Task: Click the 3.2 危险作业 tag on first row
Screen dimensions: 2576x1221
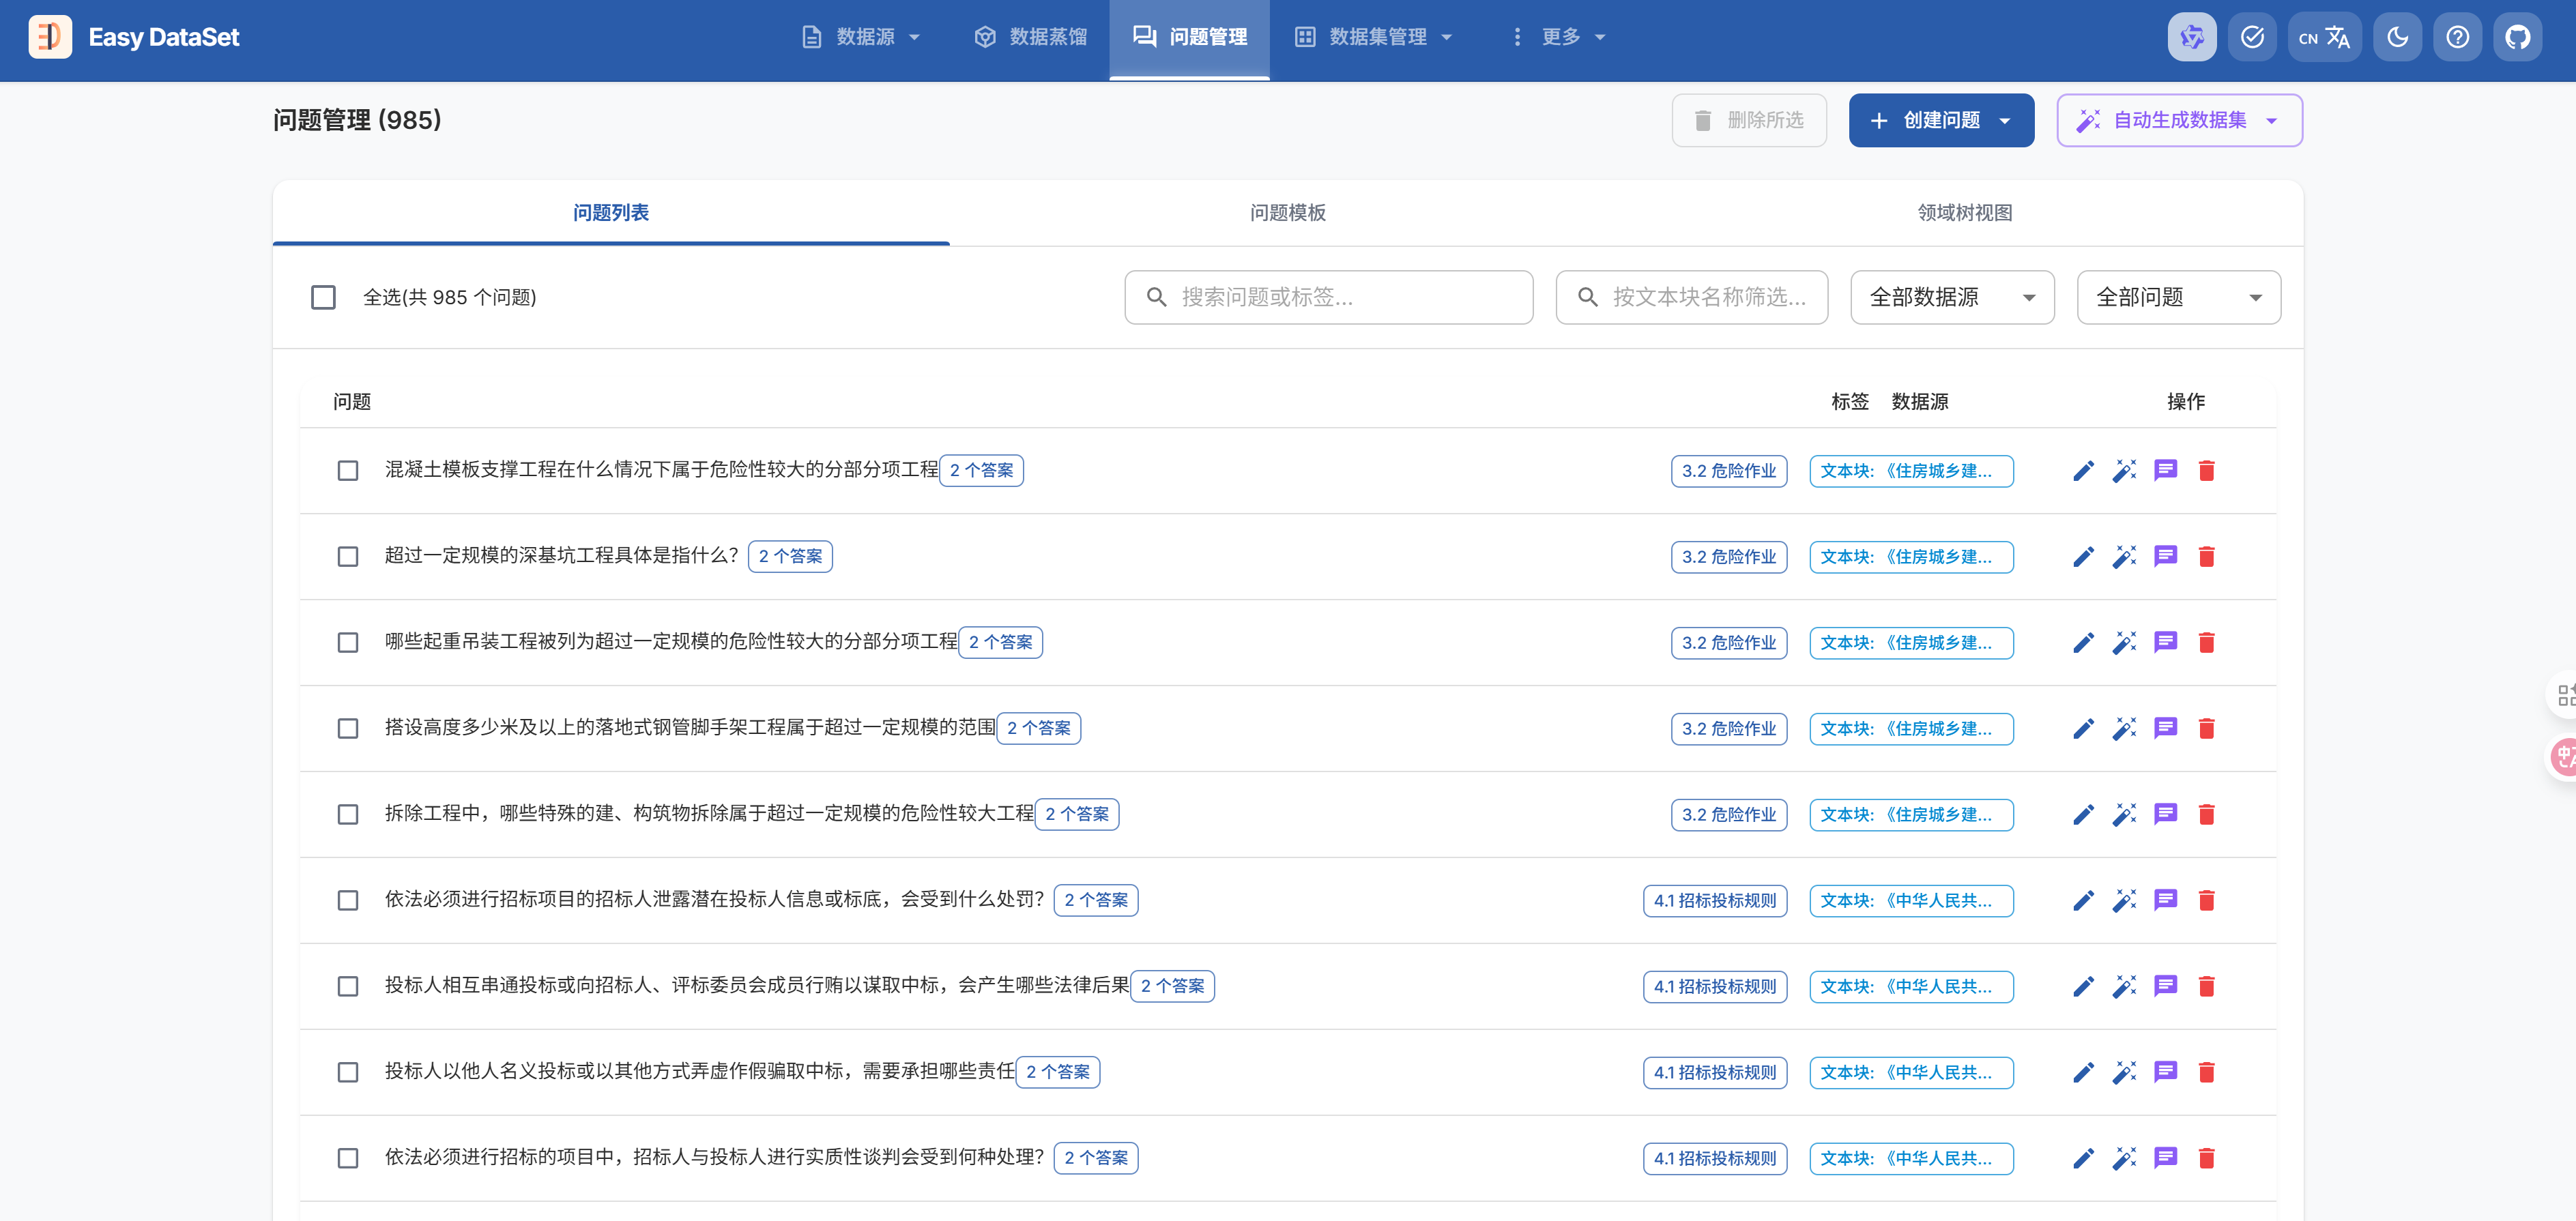Action: coord(1728,470)
